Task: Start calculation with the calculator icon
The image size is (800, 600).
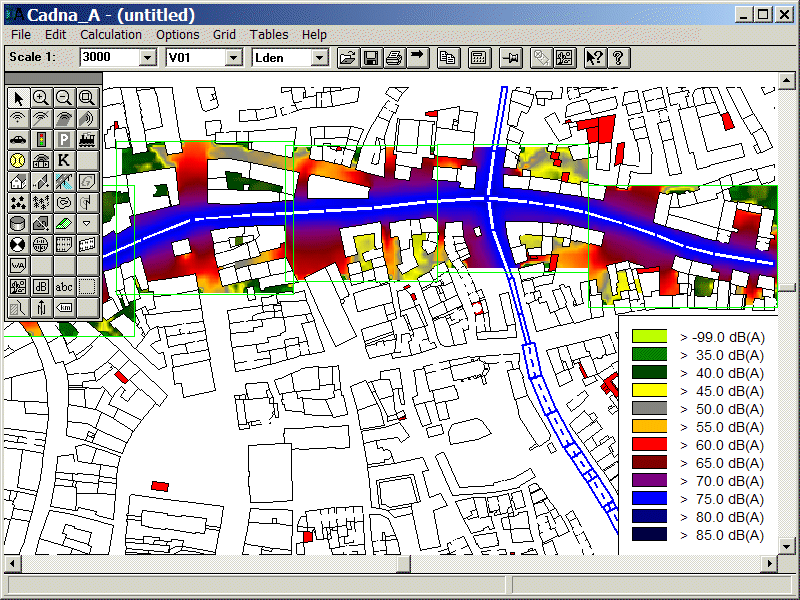Action: tap(479, 58)
